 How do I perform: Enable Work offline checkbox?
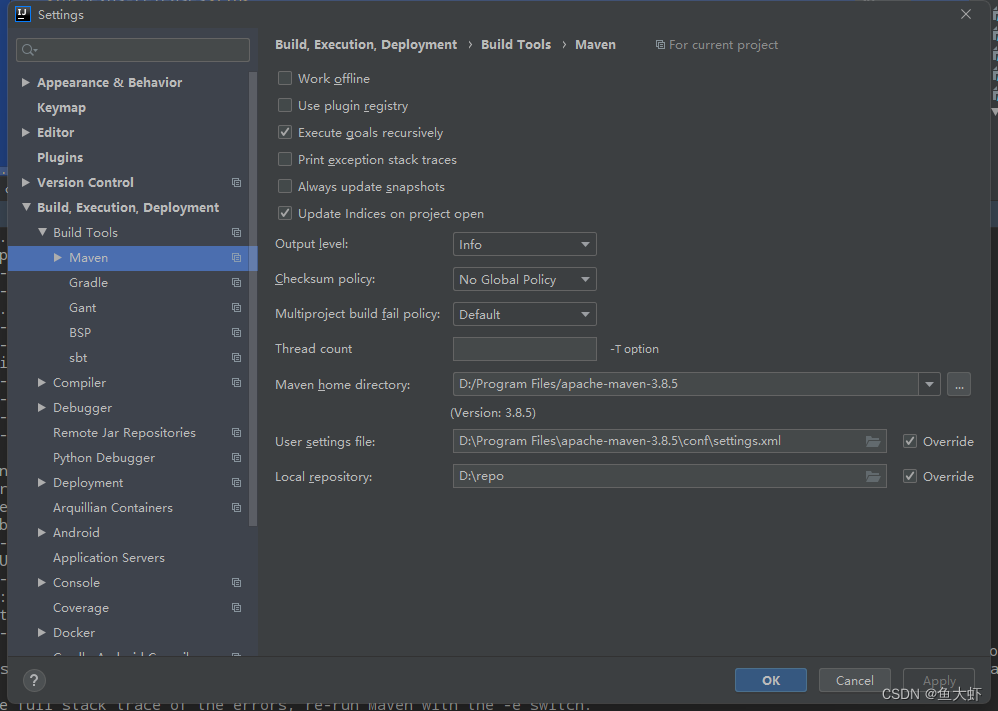tap(285, 78)
